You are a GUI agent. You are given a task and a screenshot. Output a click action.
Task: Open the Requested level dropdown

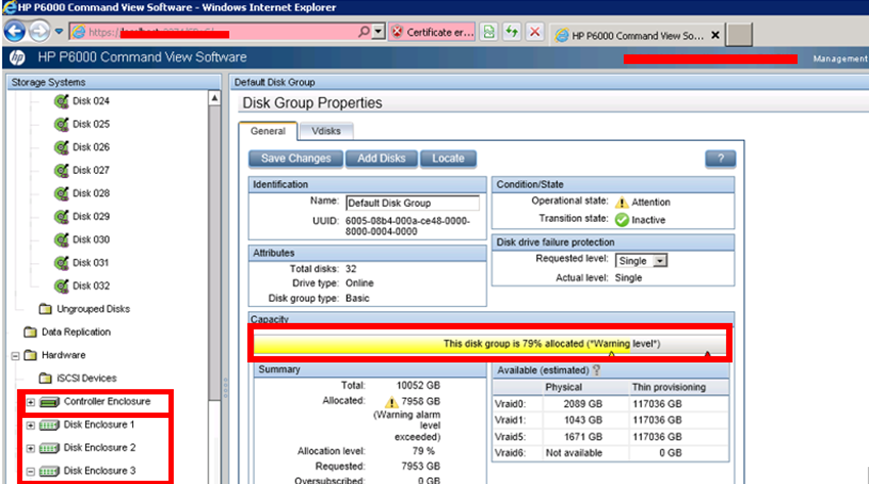(x=660, y=261)
